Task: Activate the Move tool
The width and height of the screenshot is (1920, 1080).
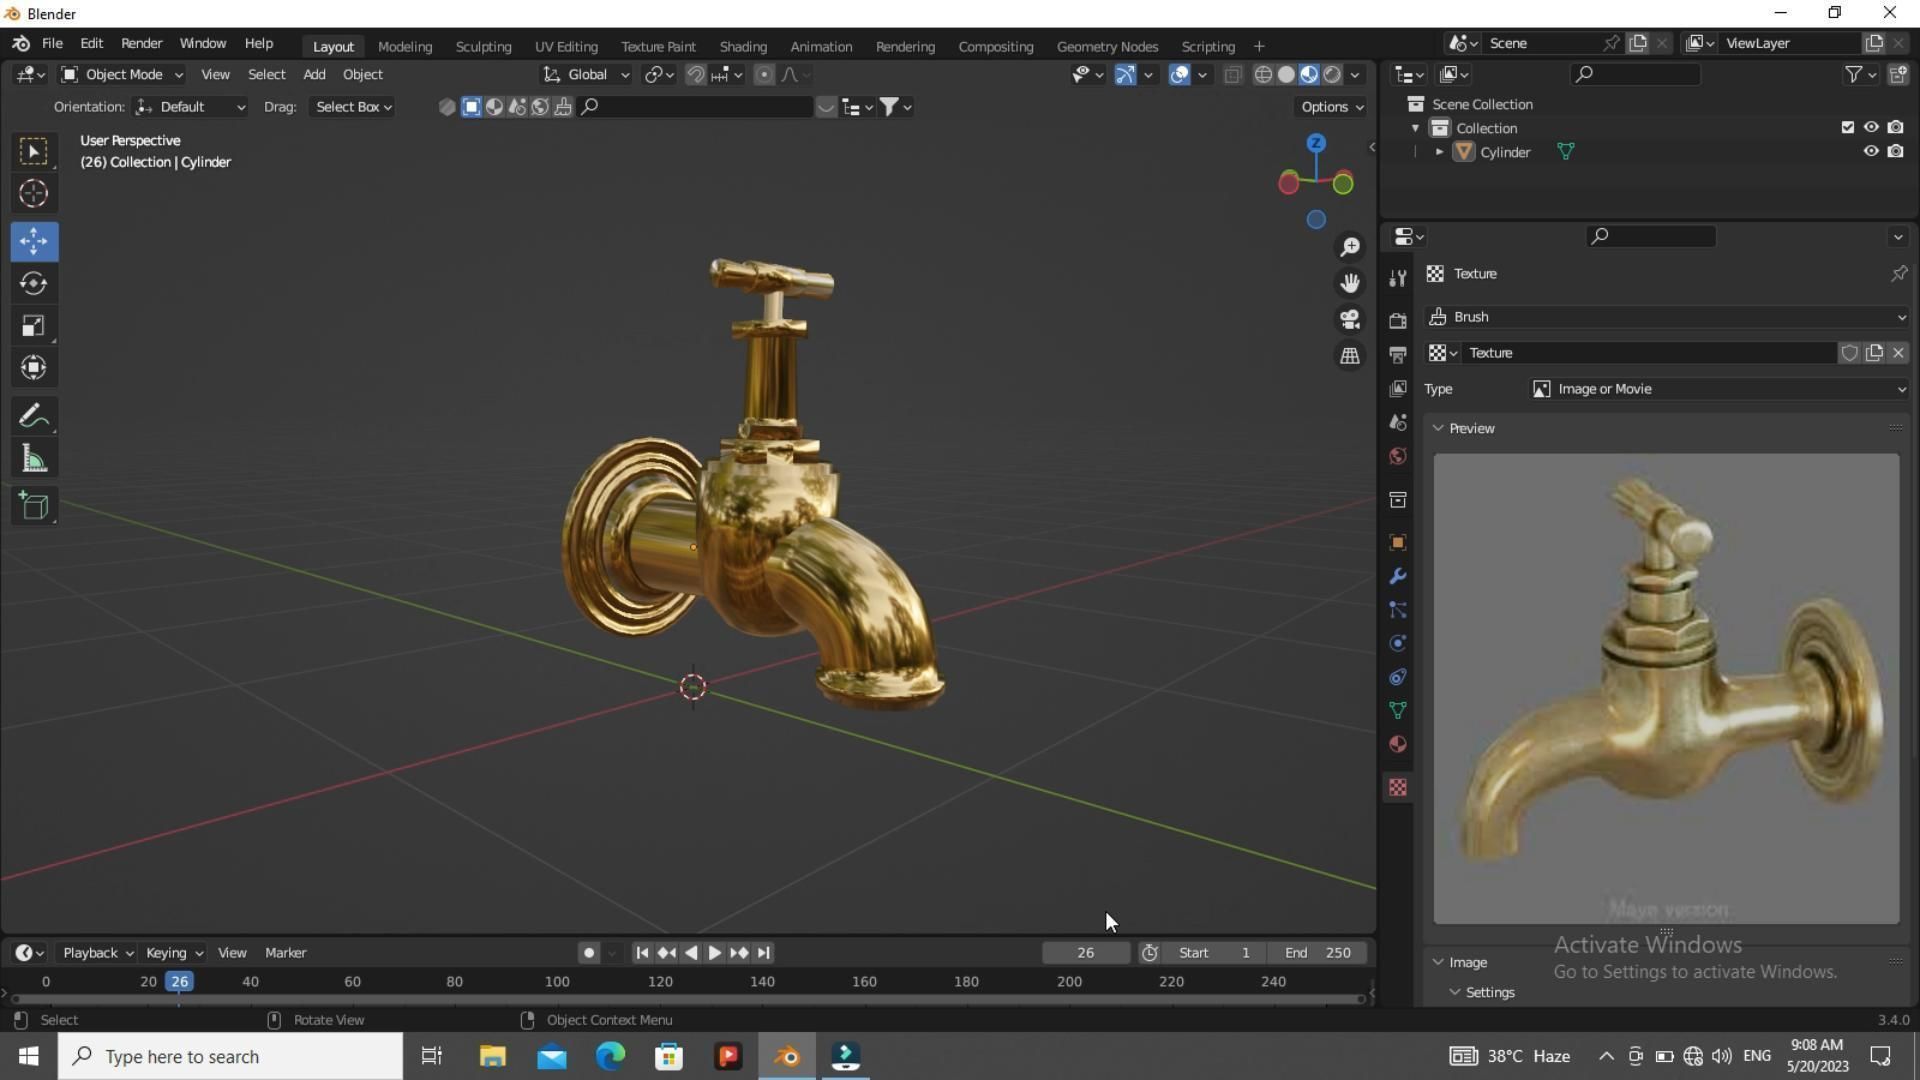Action: tap(33, 241)
